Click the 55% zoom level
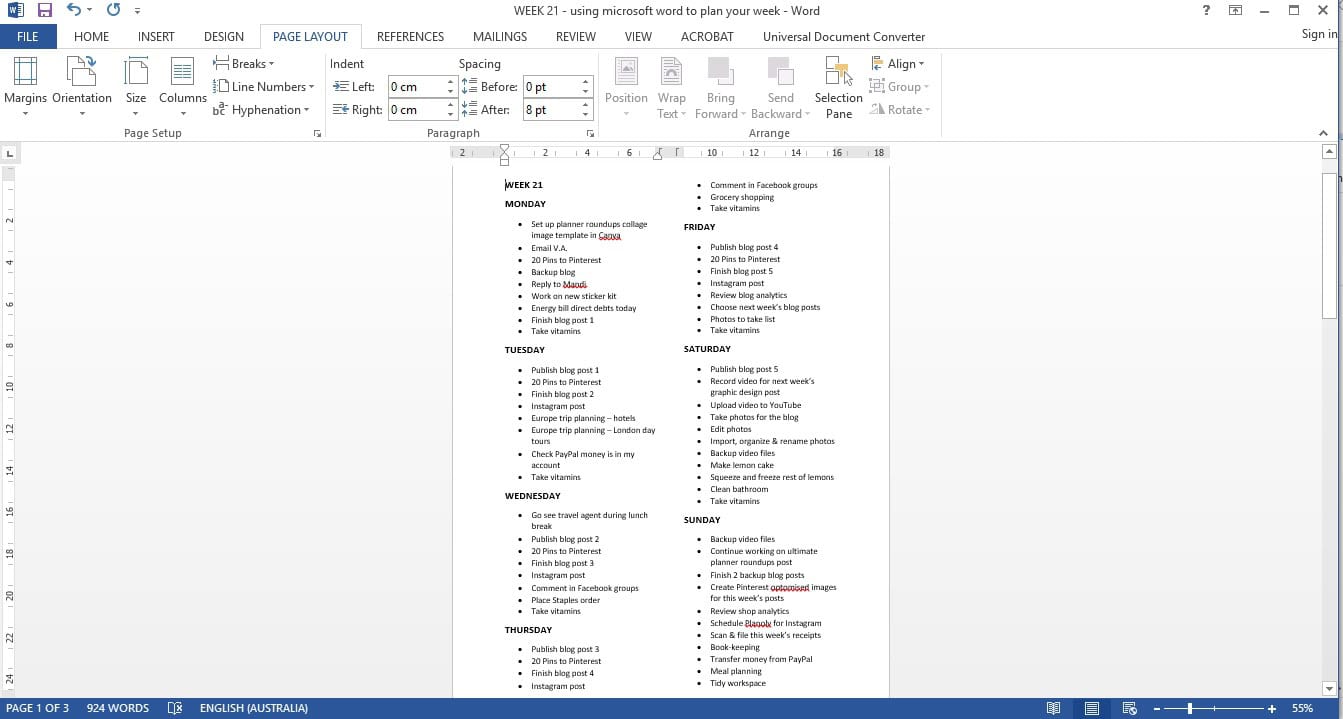 pos(1302,708)
